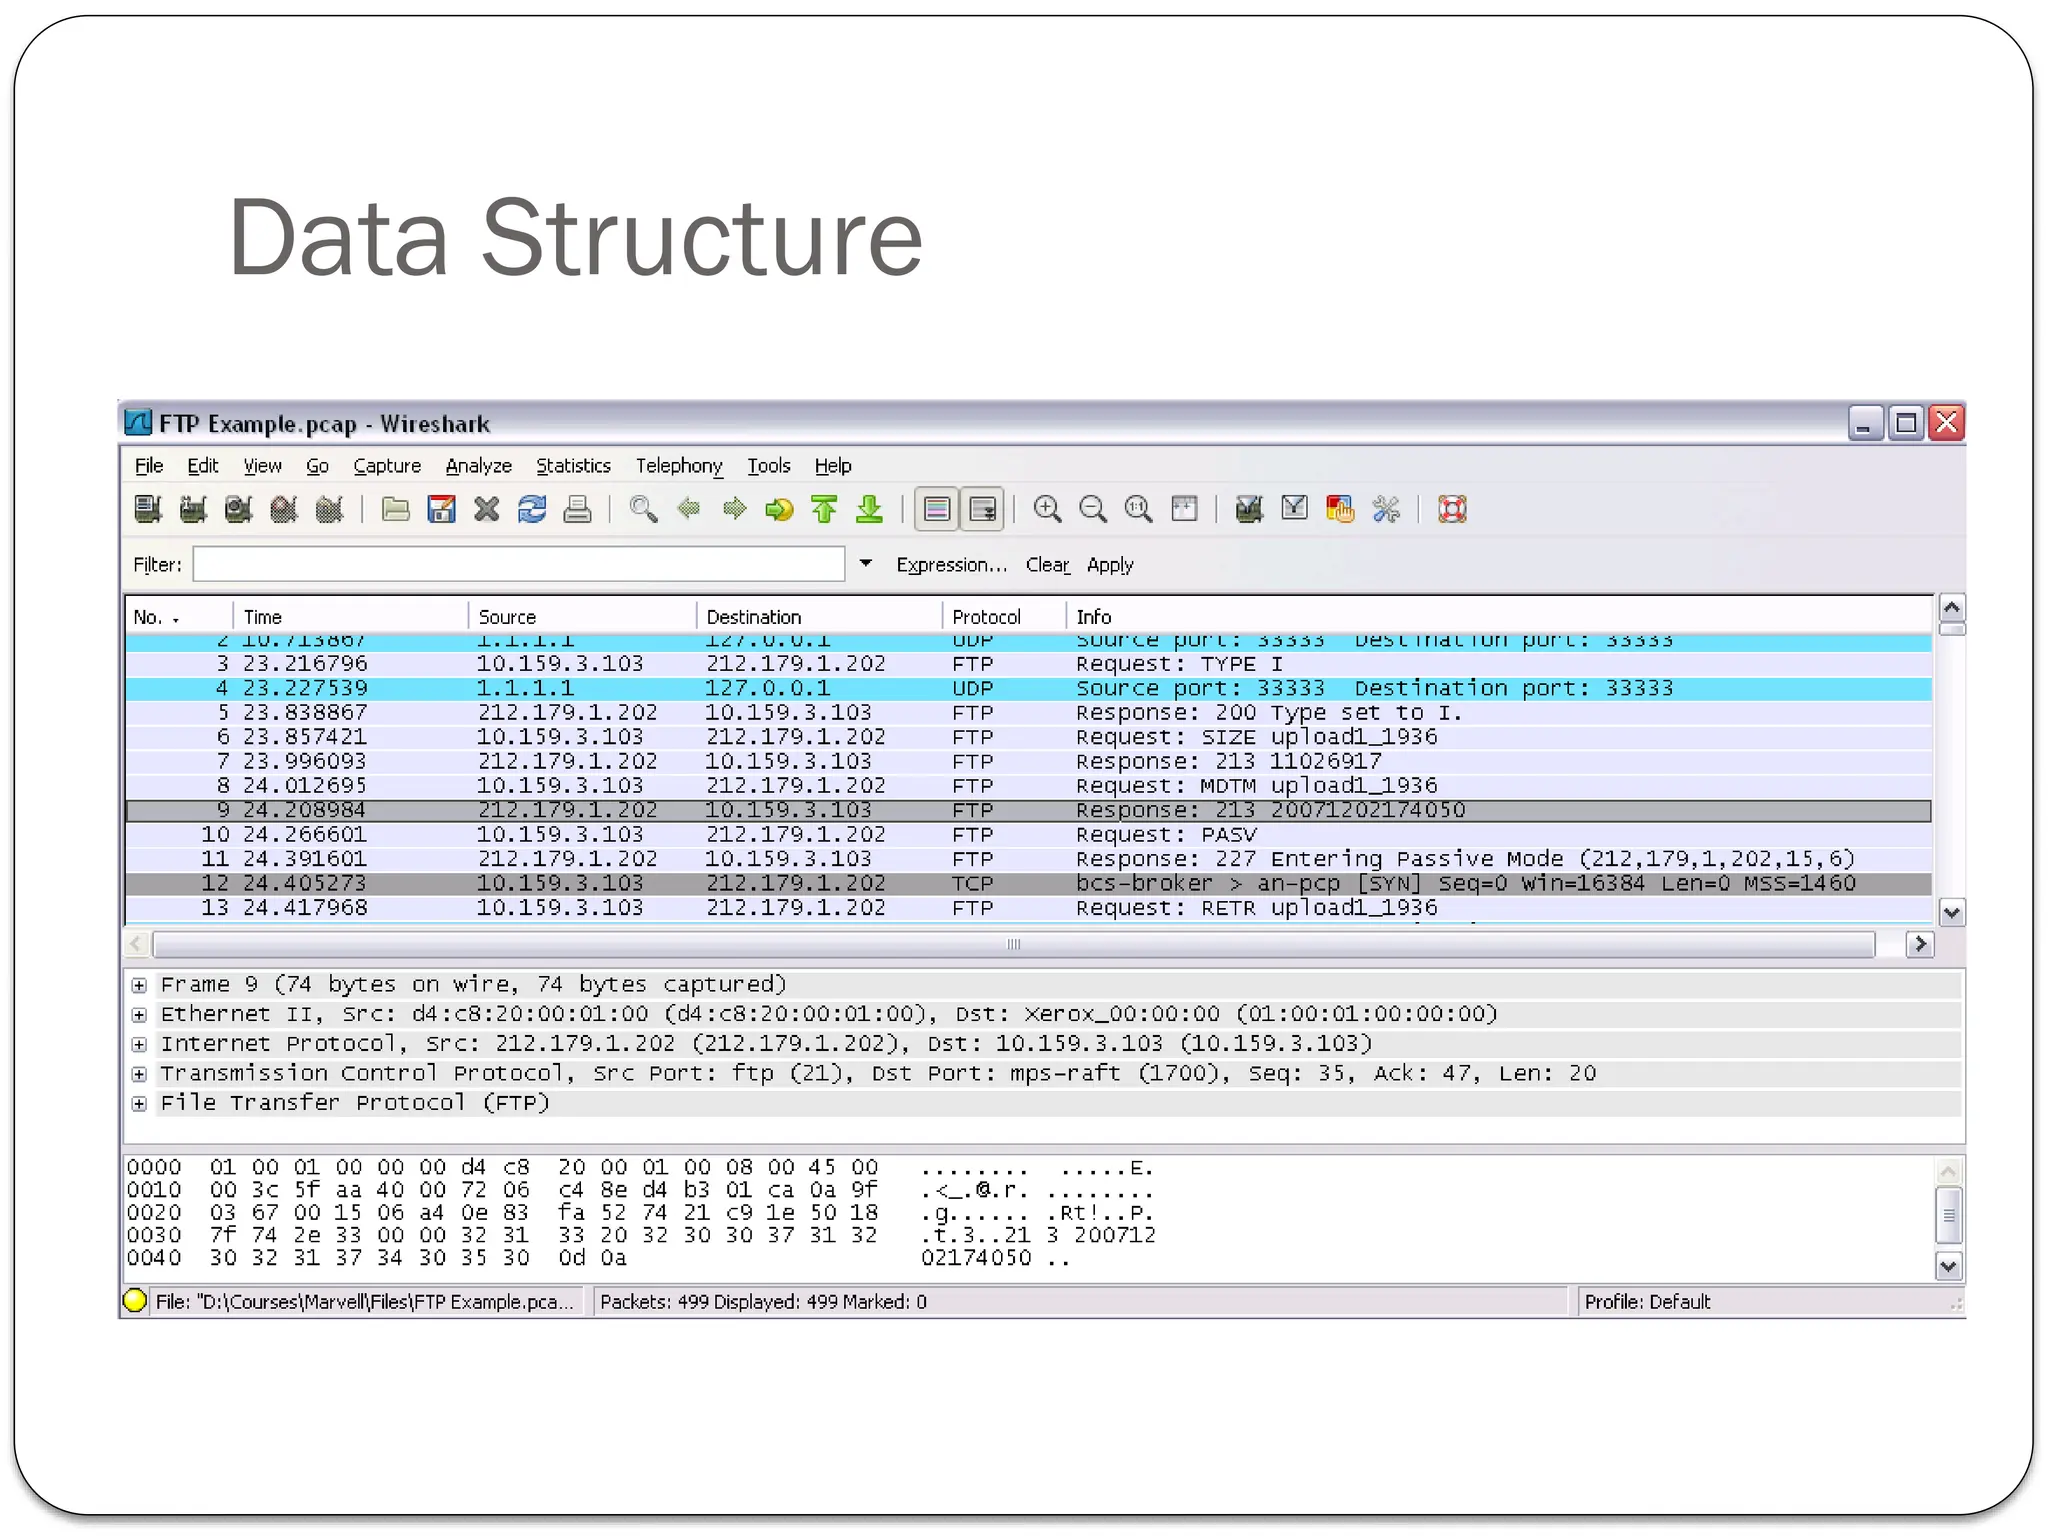The width and height of the screenshot is (2048, 1536).
Task: Open the Go menu
Action: point(318,466)
